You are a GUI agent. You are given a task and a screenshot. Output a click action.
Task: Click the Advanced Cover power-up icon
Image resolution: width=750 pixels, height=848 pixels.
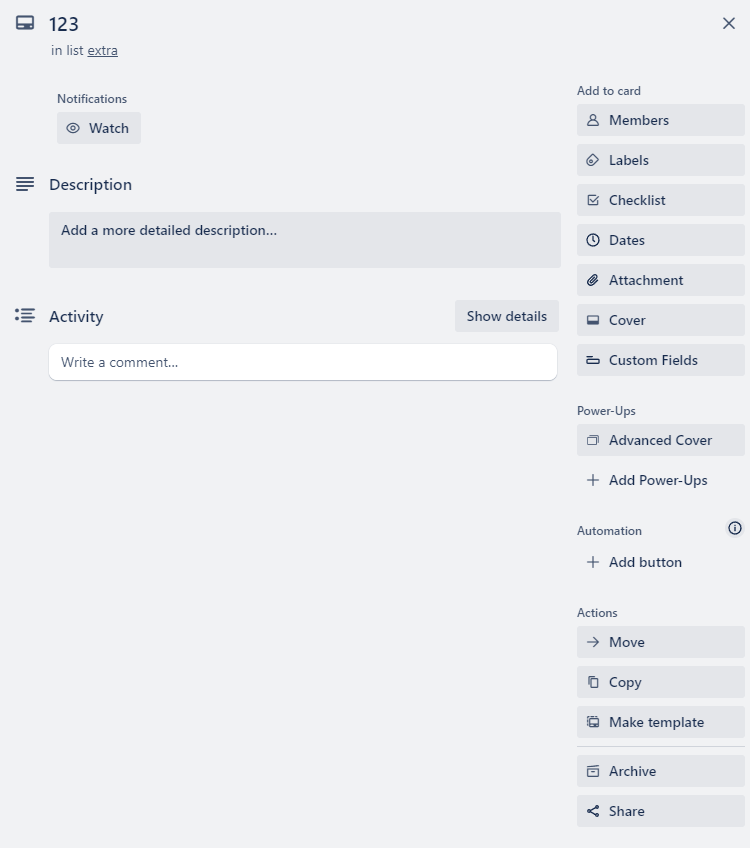[593, 440]
